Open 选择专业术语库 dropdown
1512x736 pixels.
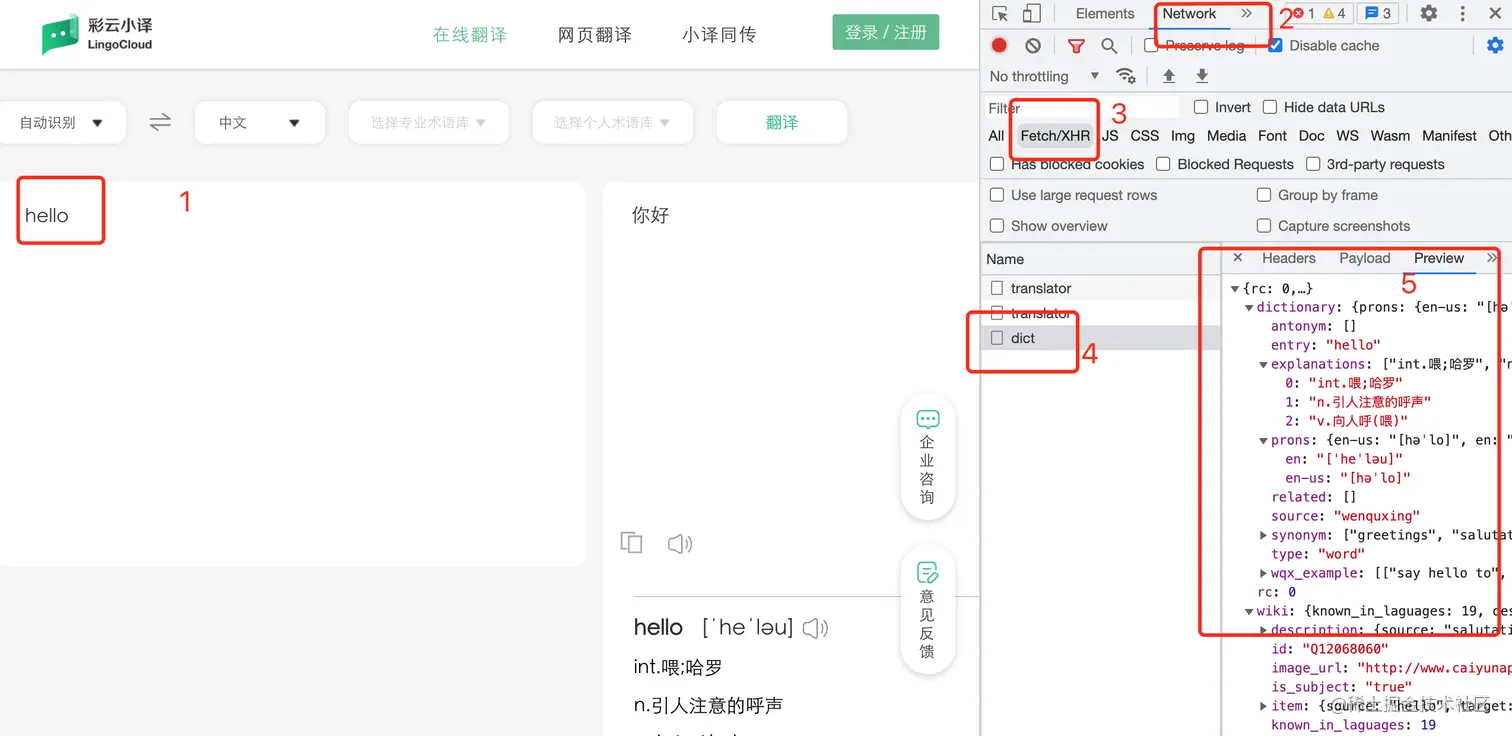click(428, 122)
